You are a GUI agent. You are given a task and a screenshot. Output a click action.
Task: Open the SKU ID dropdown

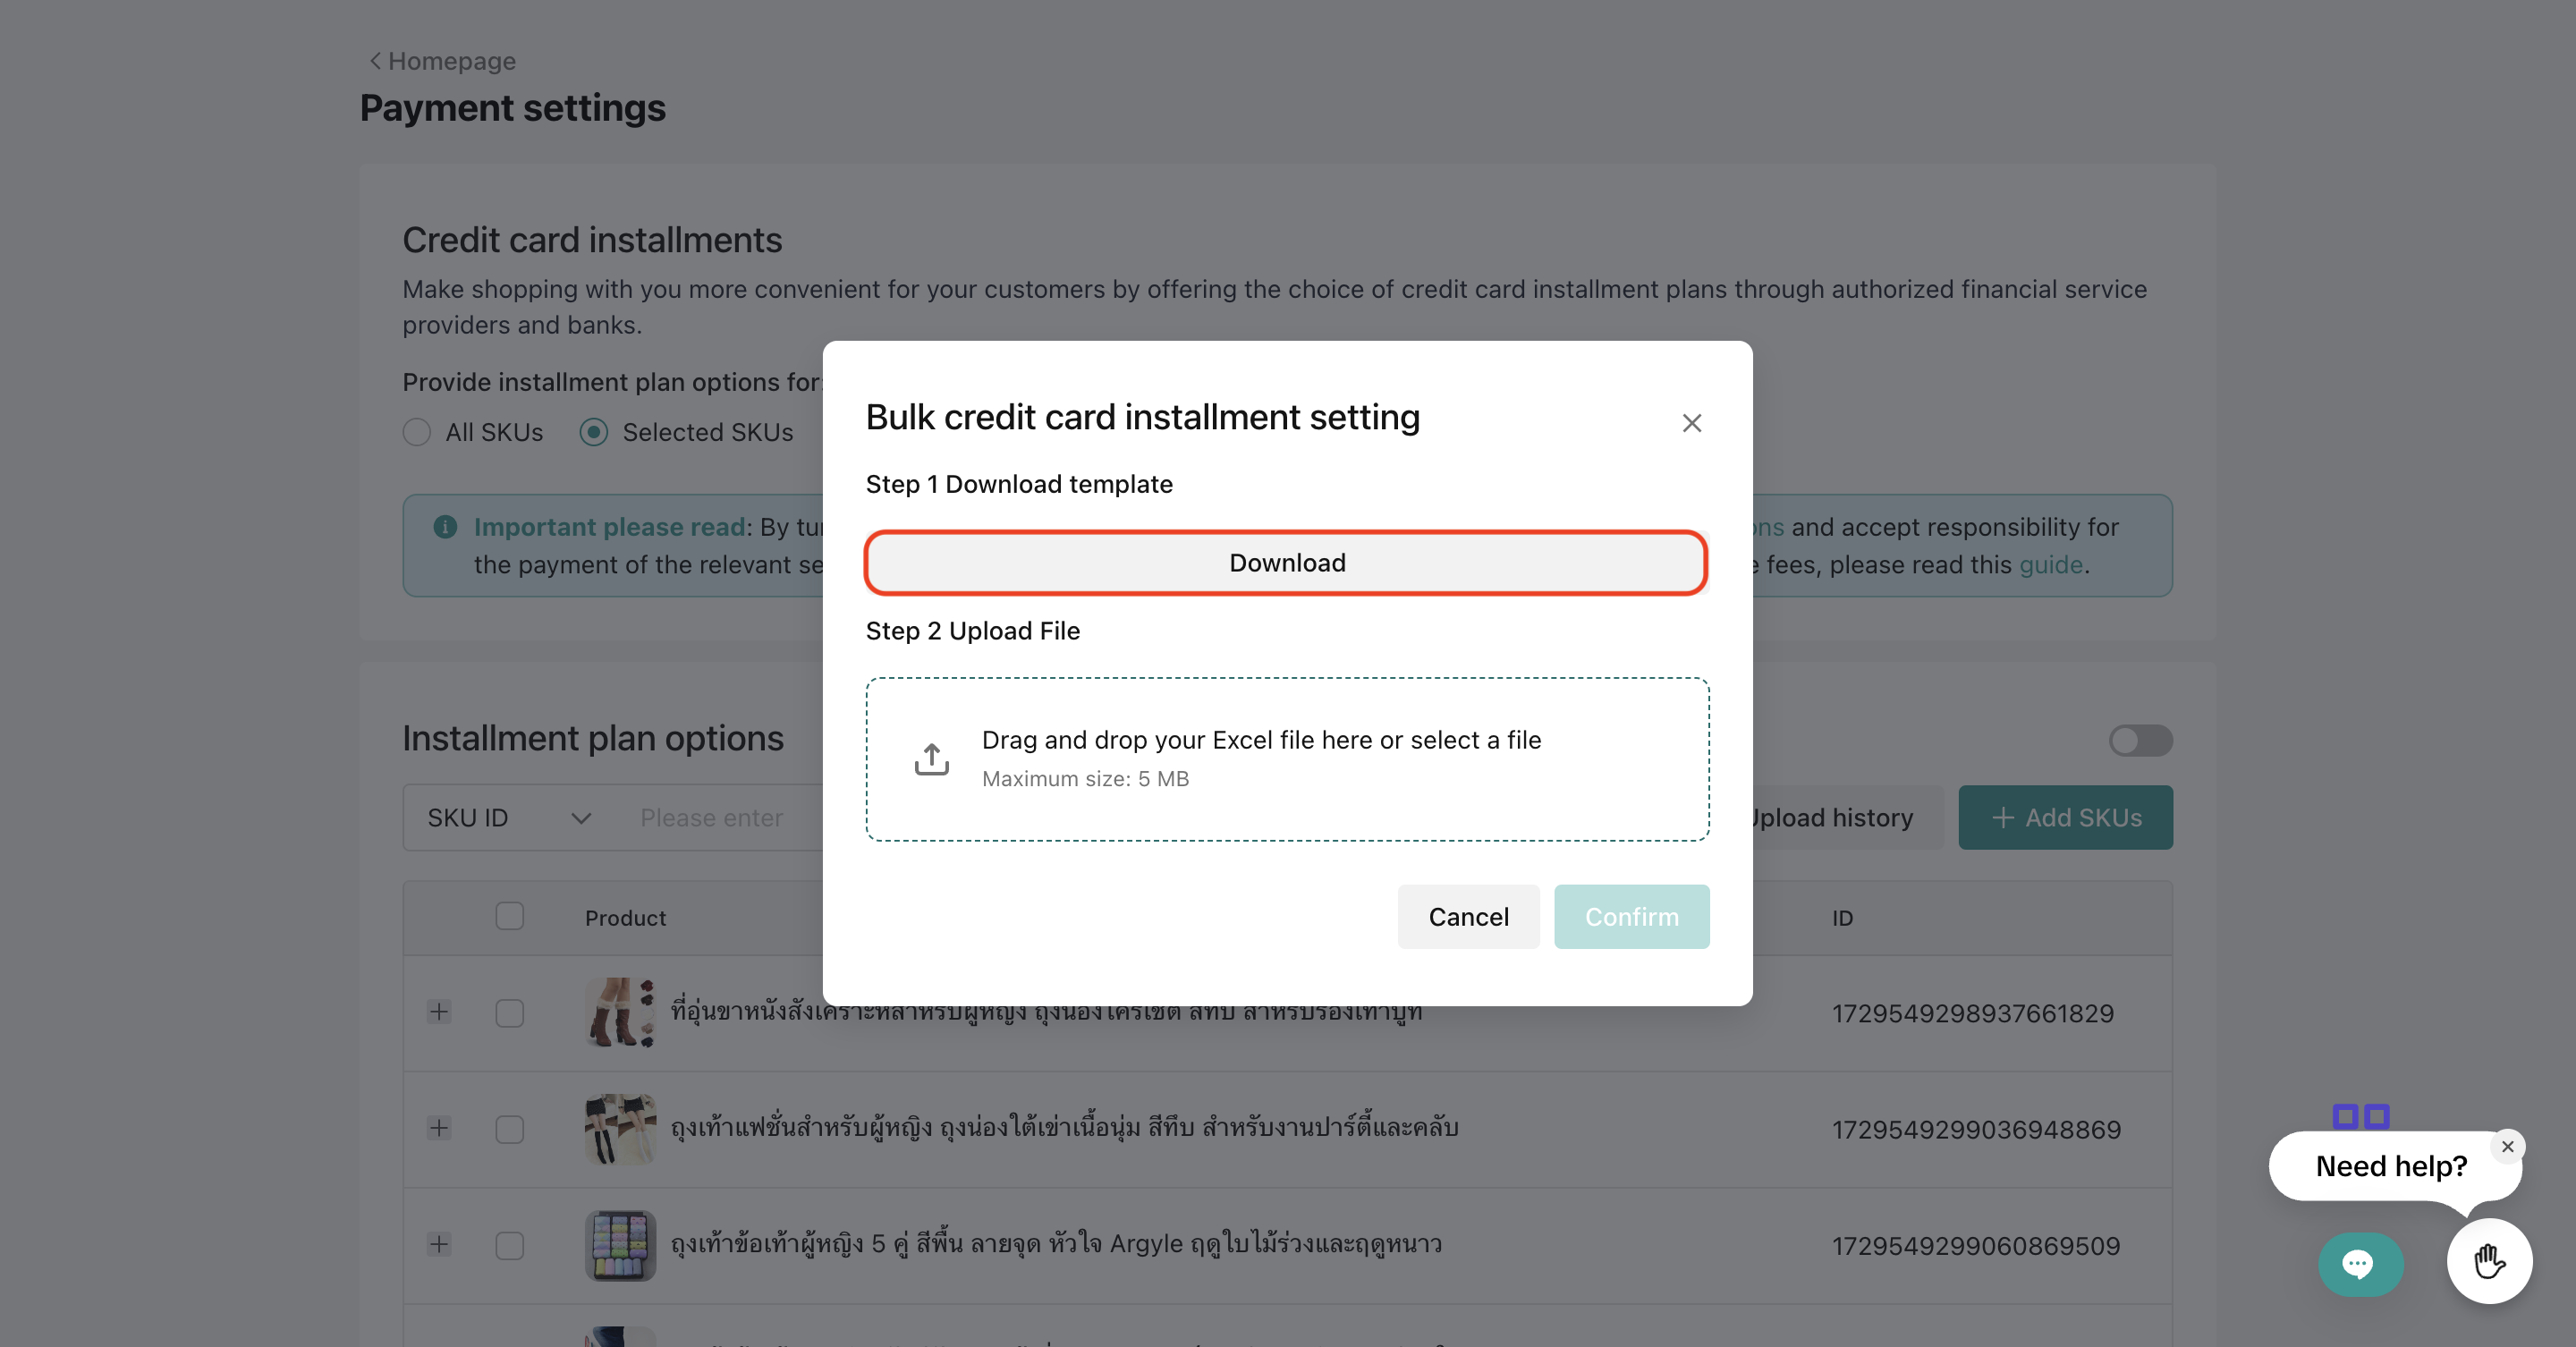(x=509, y=818)
